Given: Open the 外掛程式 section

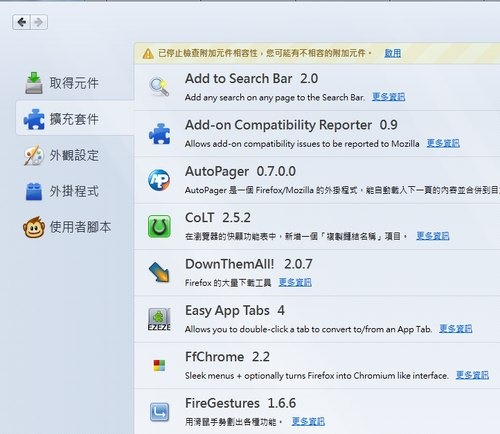Looking at the screenshot, I should pyautogui.click(x=74, y=191).
